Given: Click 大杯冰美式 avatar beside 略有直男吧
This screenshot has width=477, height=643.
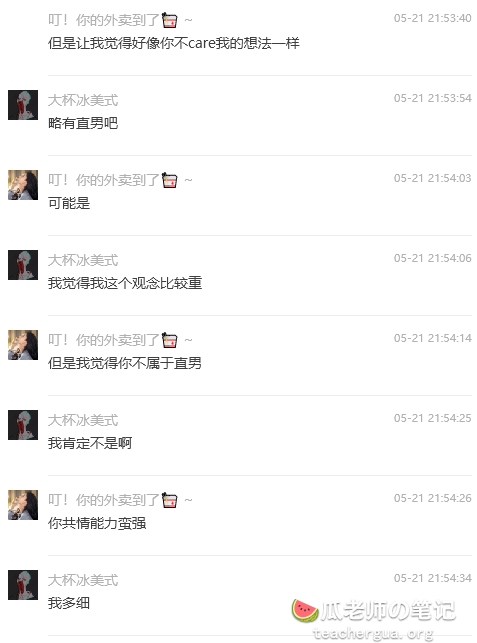Looking at the screenshot, I should coord(23,105).
